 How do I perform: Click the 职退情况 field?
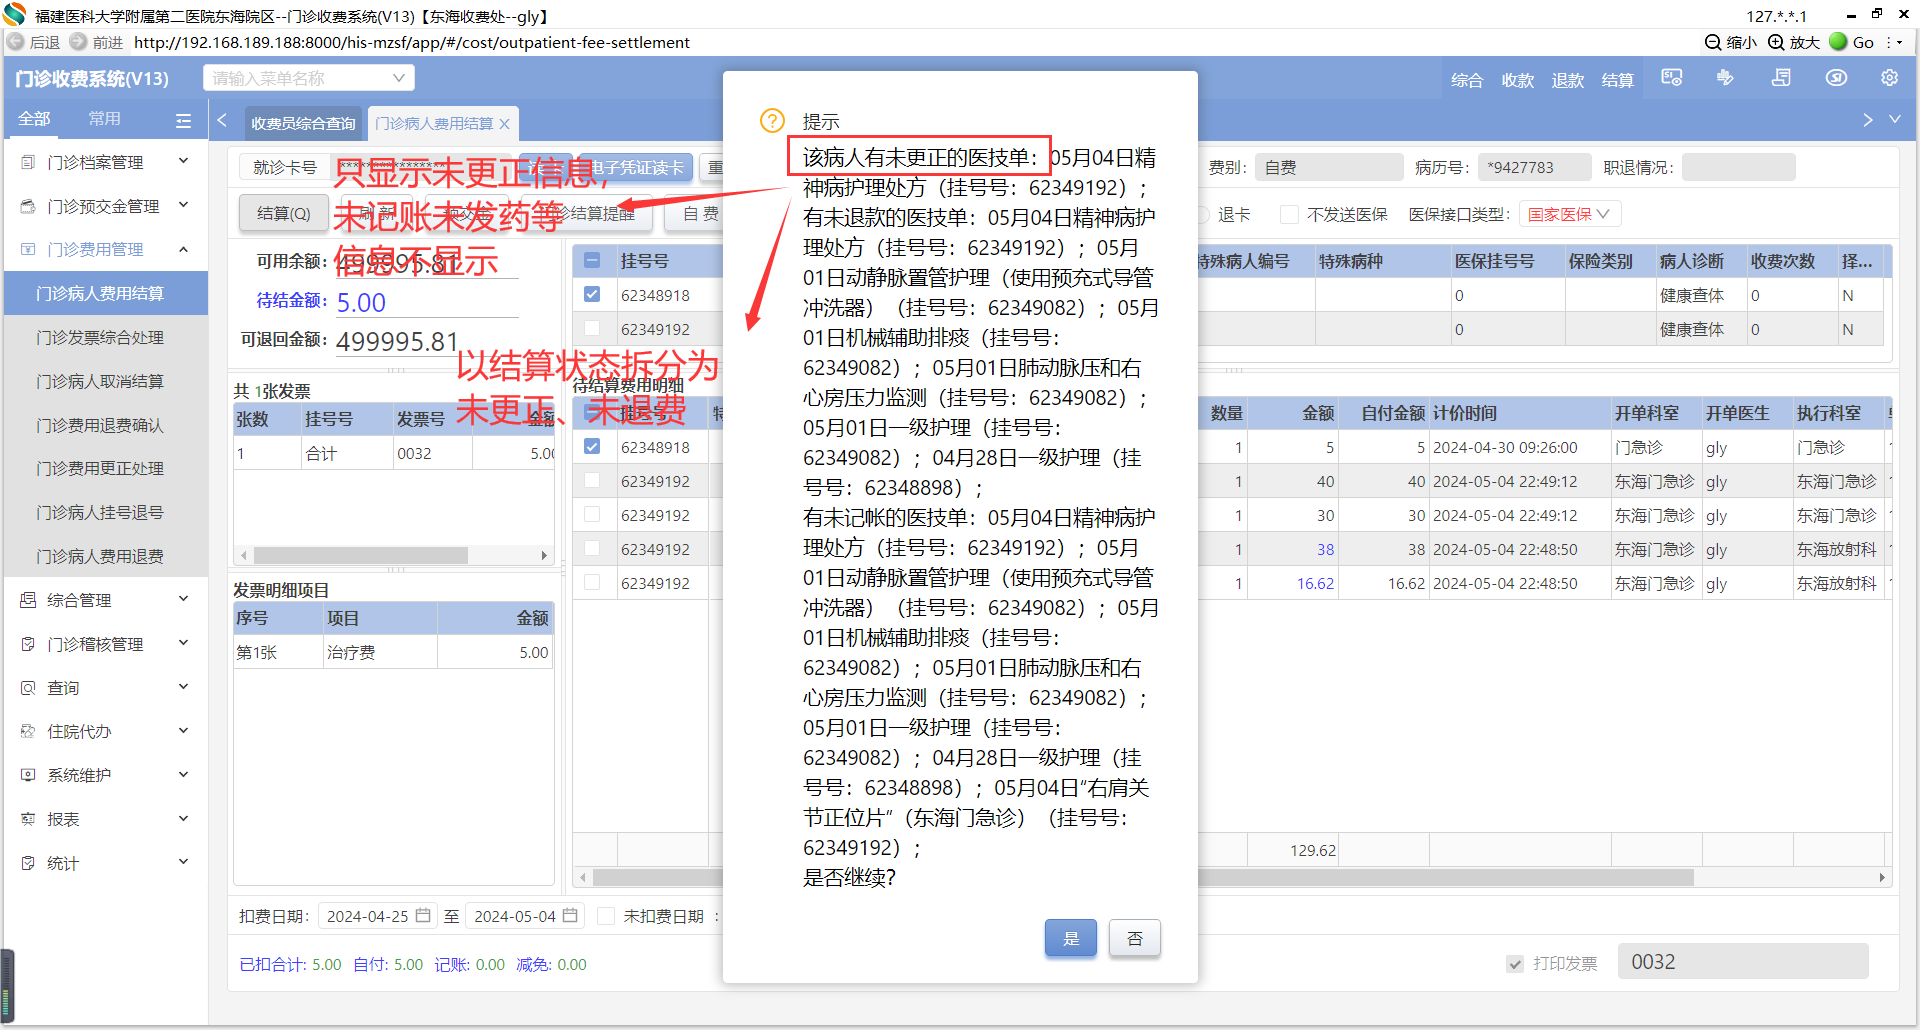pos(1738,167)
